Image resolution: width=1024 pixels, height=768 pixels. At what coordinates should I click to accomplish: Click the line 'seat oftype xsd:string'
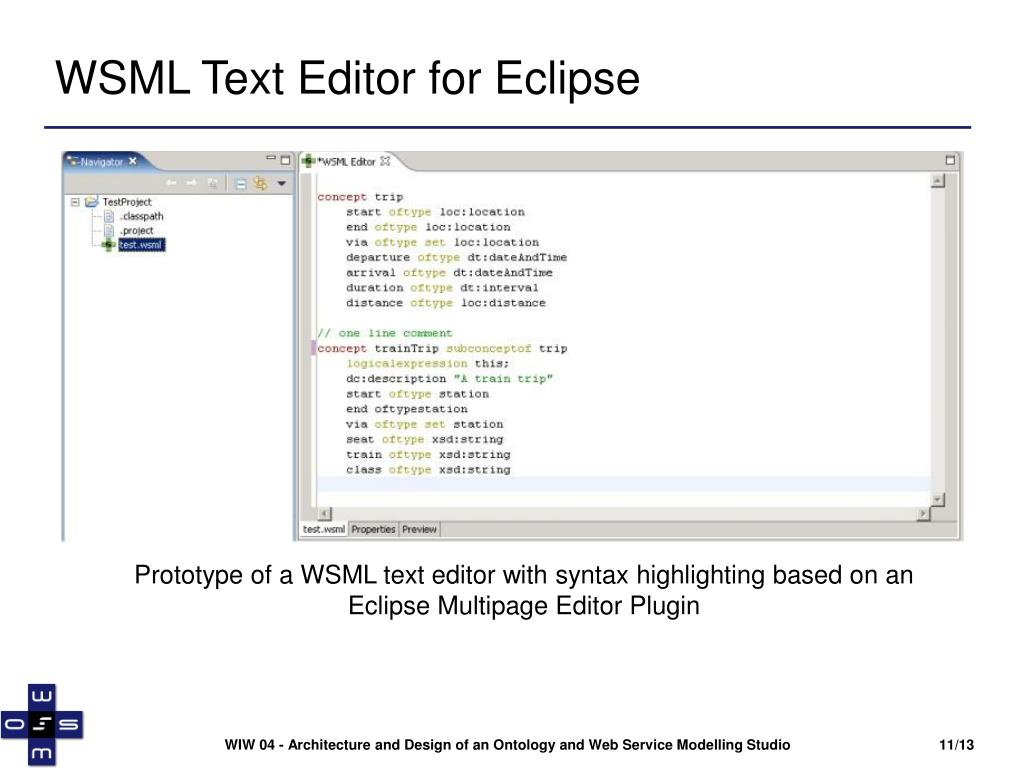(x=424, y=440)
